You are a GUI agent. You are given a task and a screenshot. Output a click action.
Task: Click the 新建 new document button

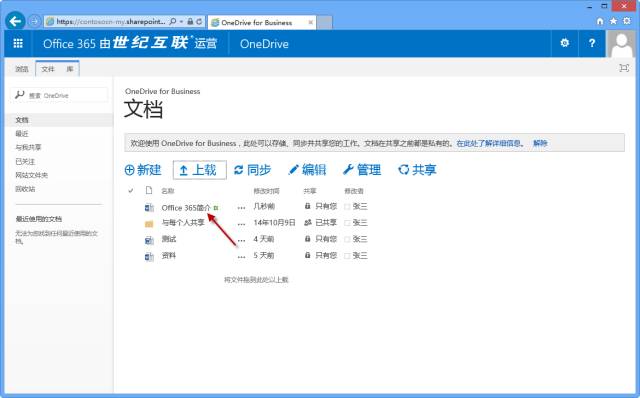coord(143,170)
